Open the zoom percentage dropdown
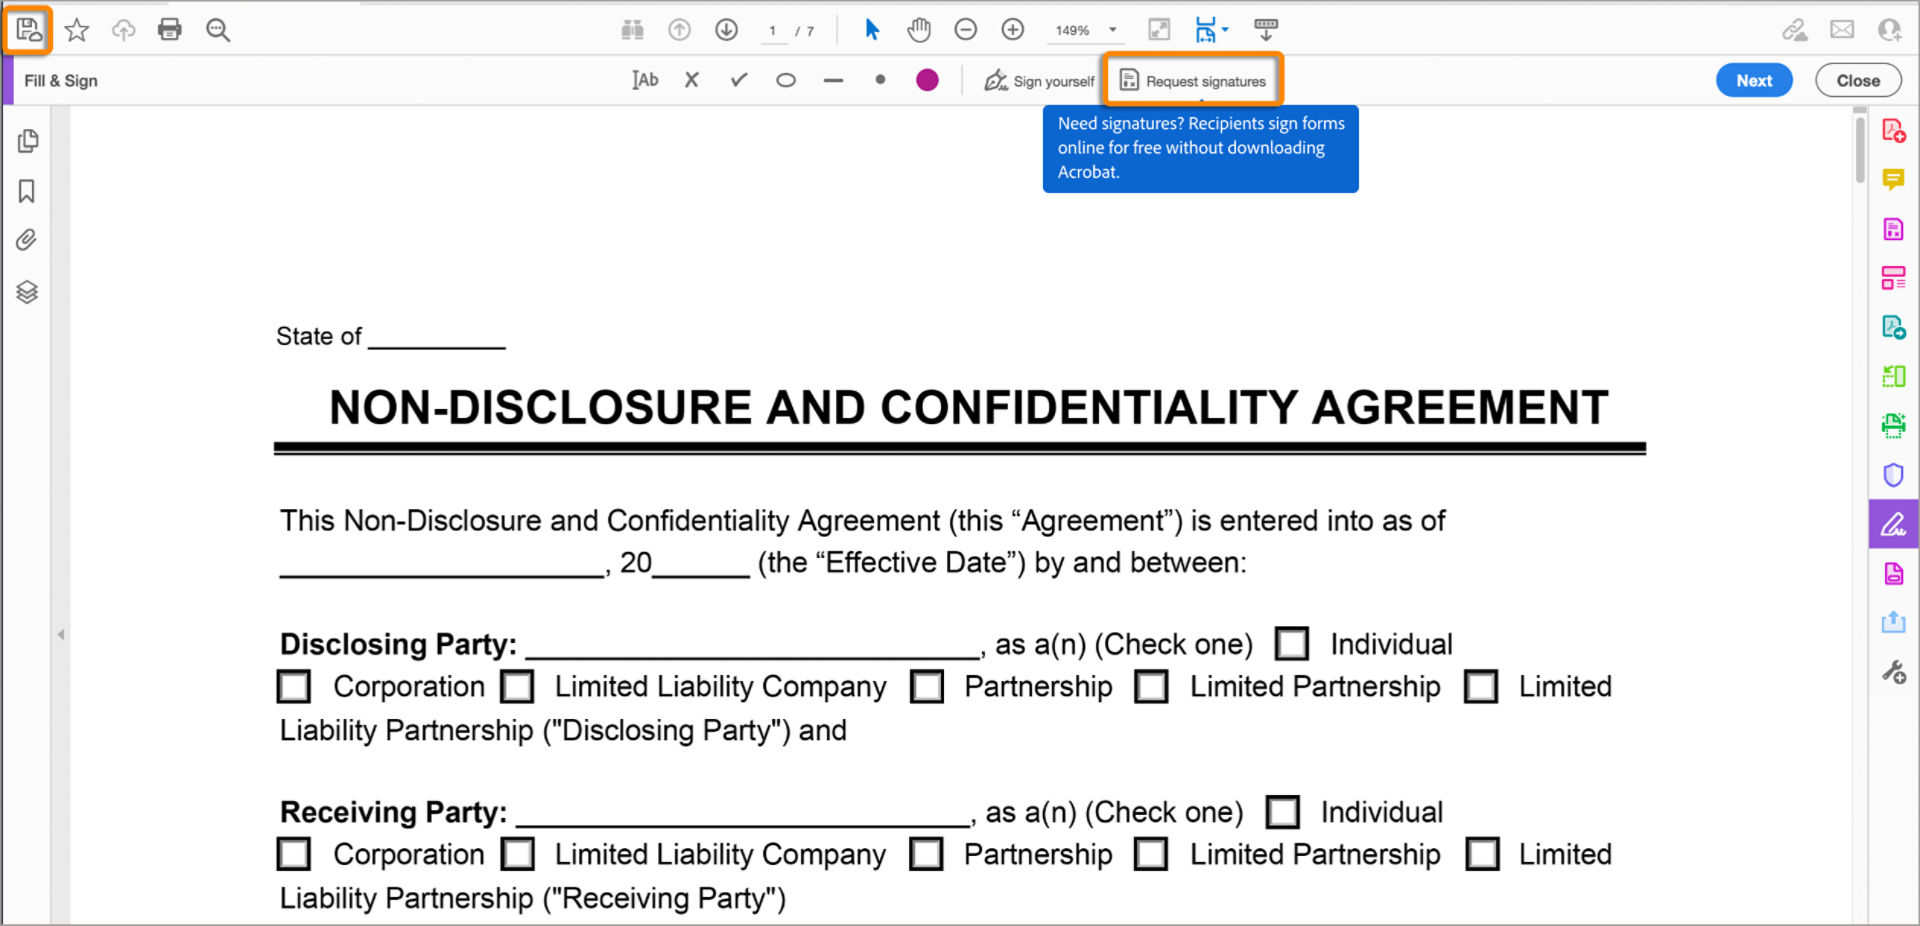 [1110, 30]
